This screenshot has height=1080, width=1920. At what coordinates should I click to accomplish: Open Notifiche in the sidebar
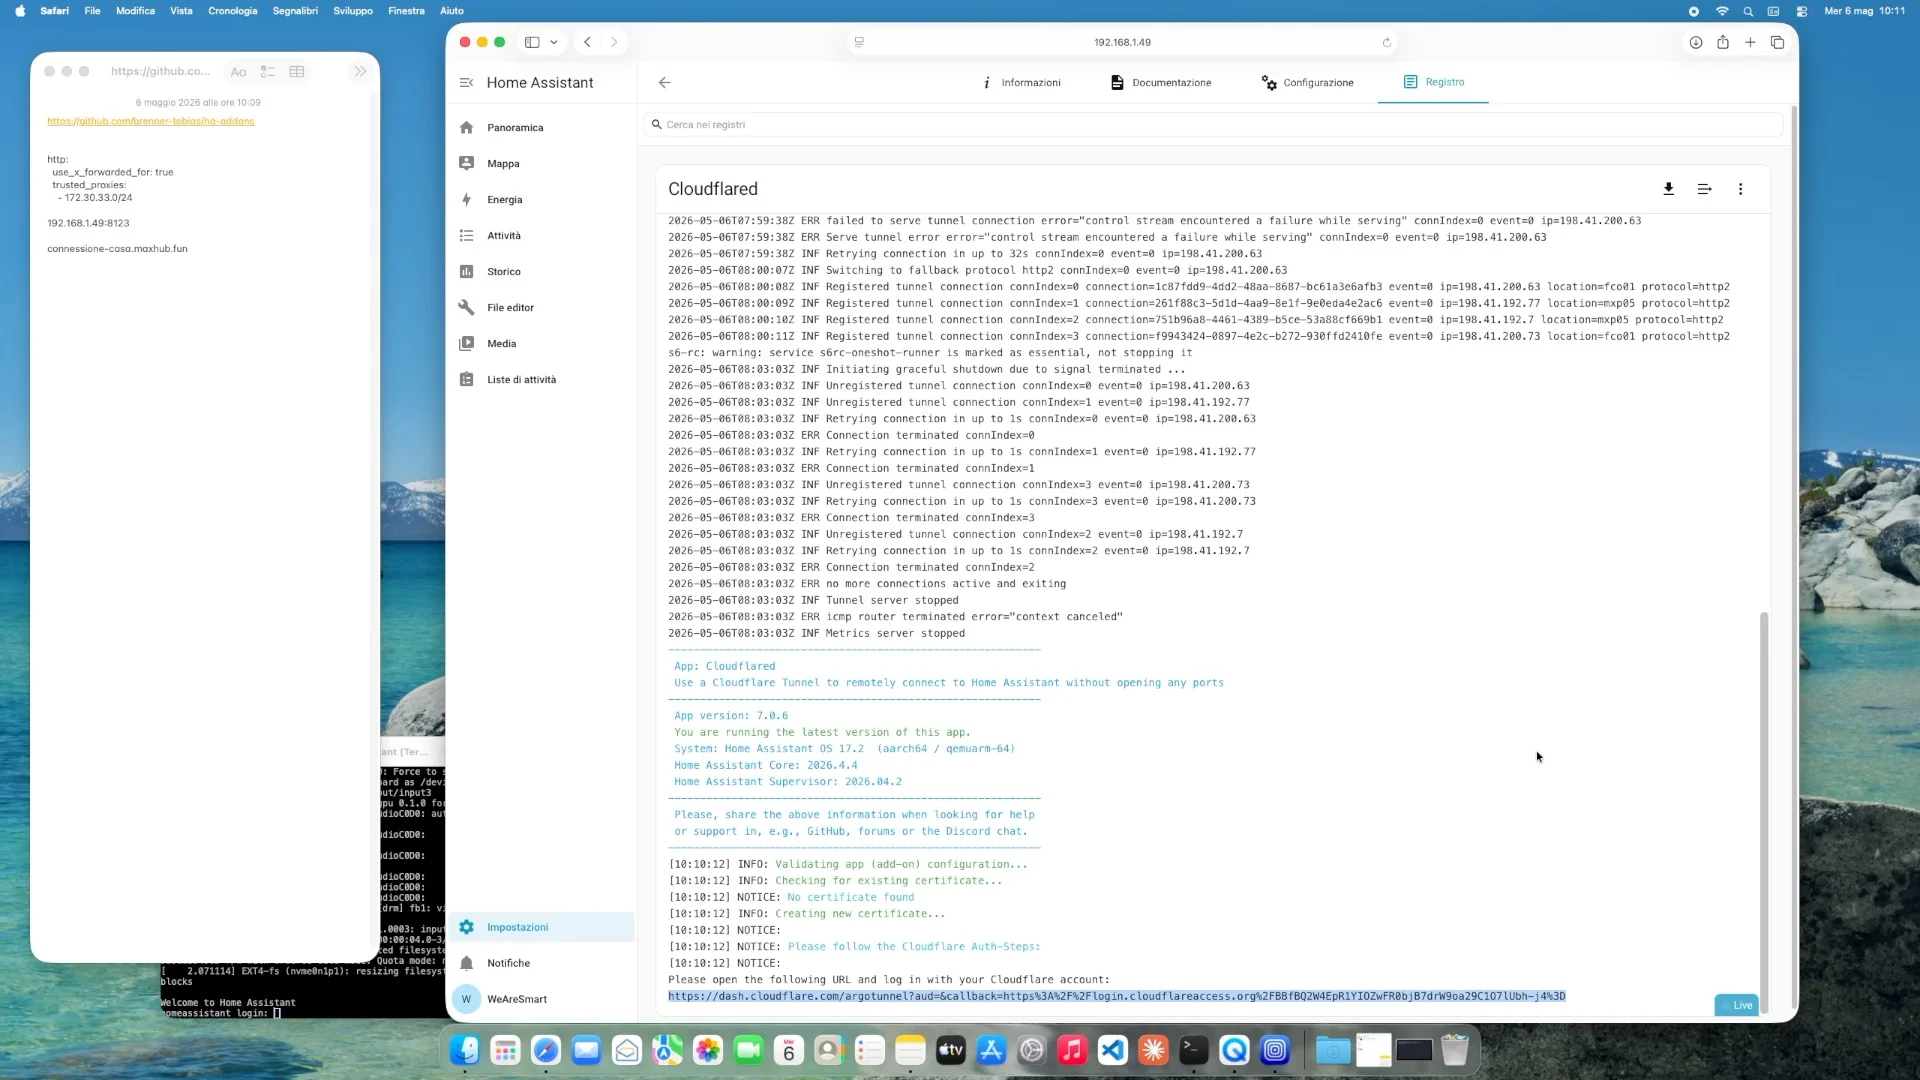click(x=541, y=963)
